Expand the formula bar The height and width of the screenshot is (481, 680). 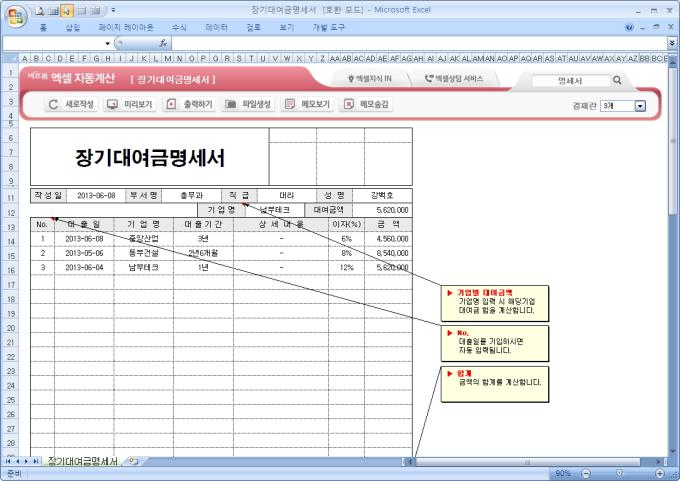coord(672,43)
